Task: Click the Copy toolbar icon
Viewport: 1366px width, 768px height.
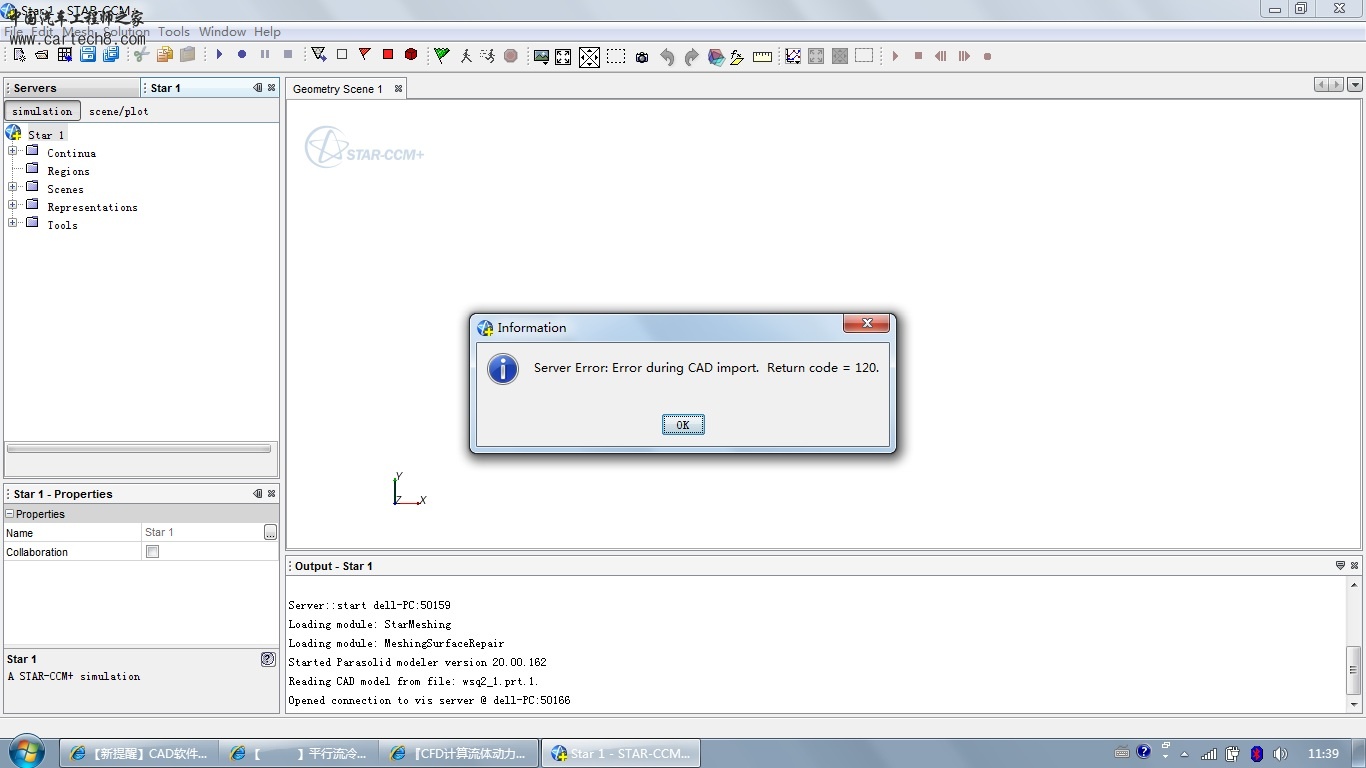Action: pyautogui.click(x=164, y=55)
